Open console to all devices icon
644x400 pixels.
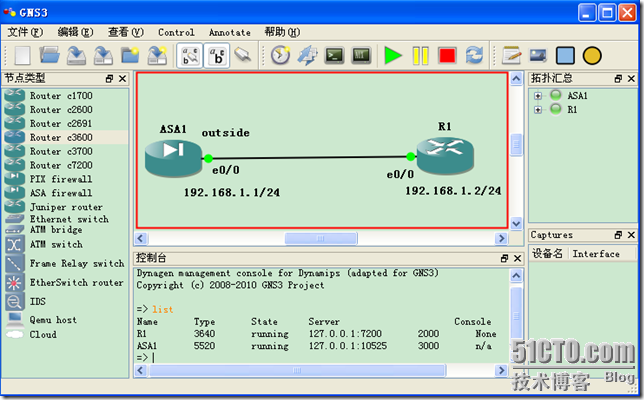coord(334,55)
